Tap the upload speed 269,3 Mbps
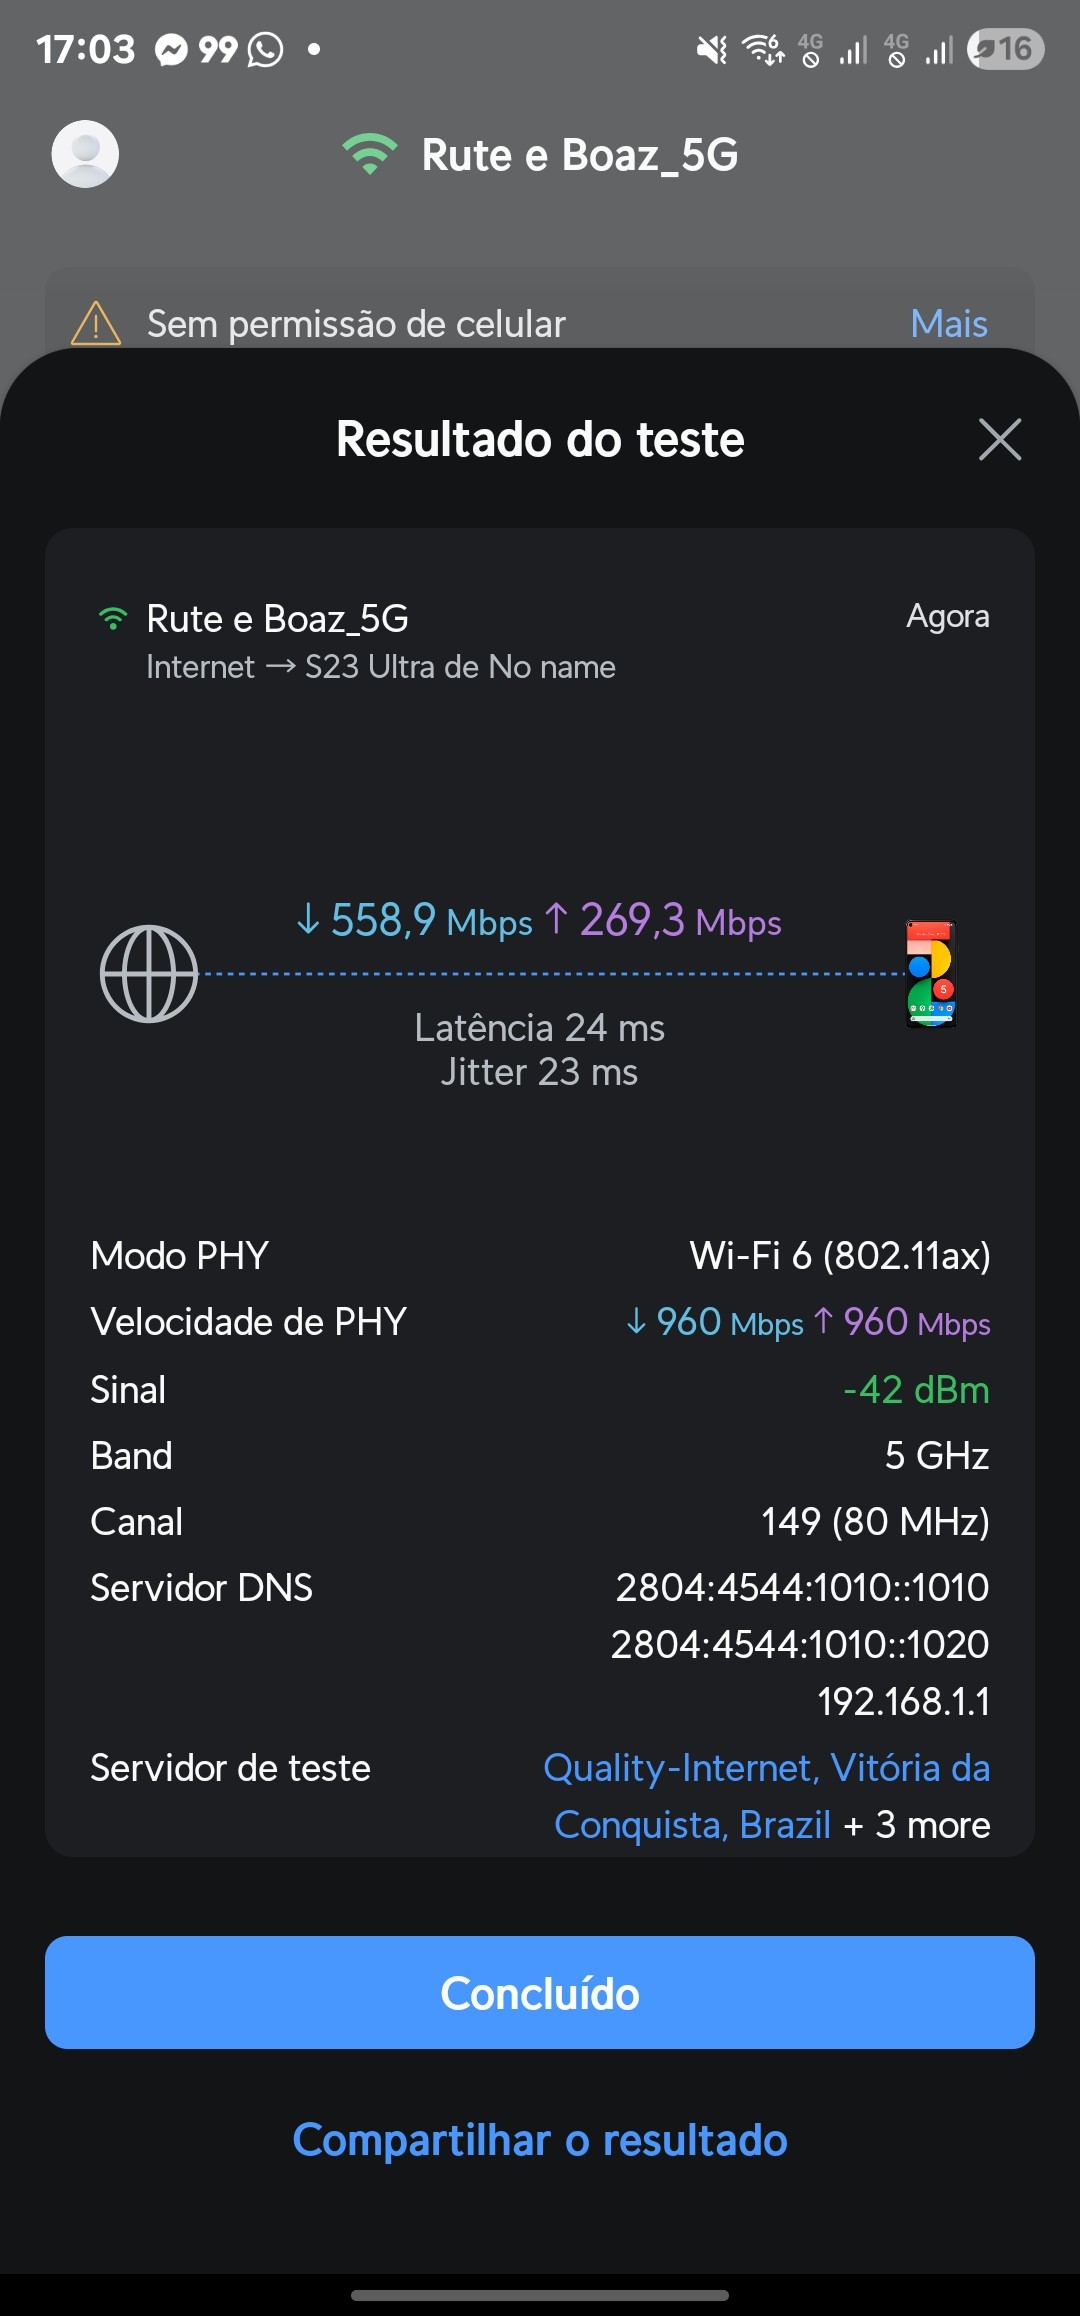Image resolution: width=1080 pixels, height=2316 pixels. 664,921
